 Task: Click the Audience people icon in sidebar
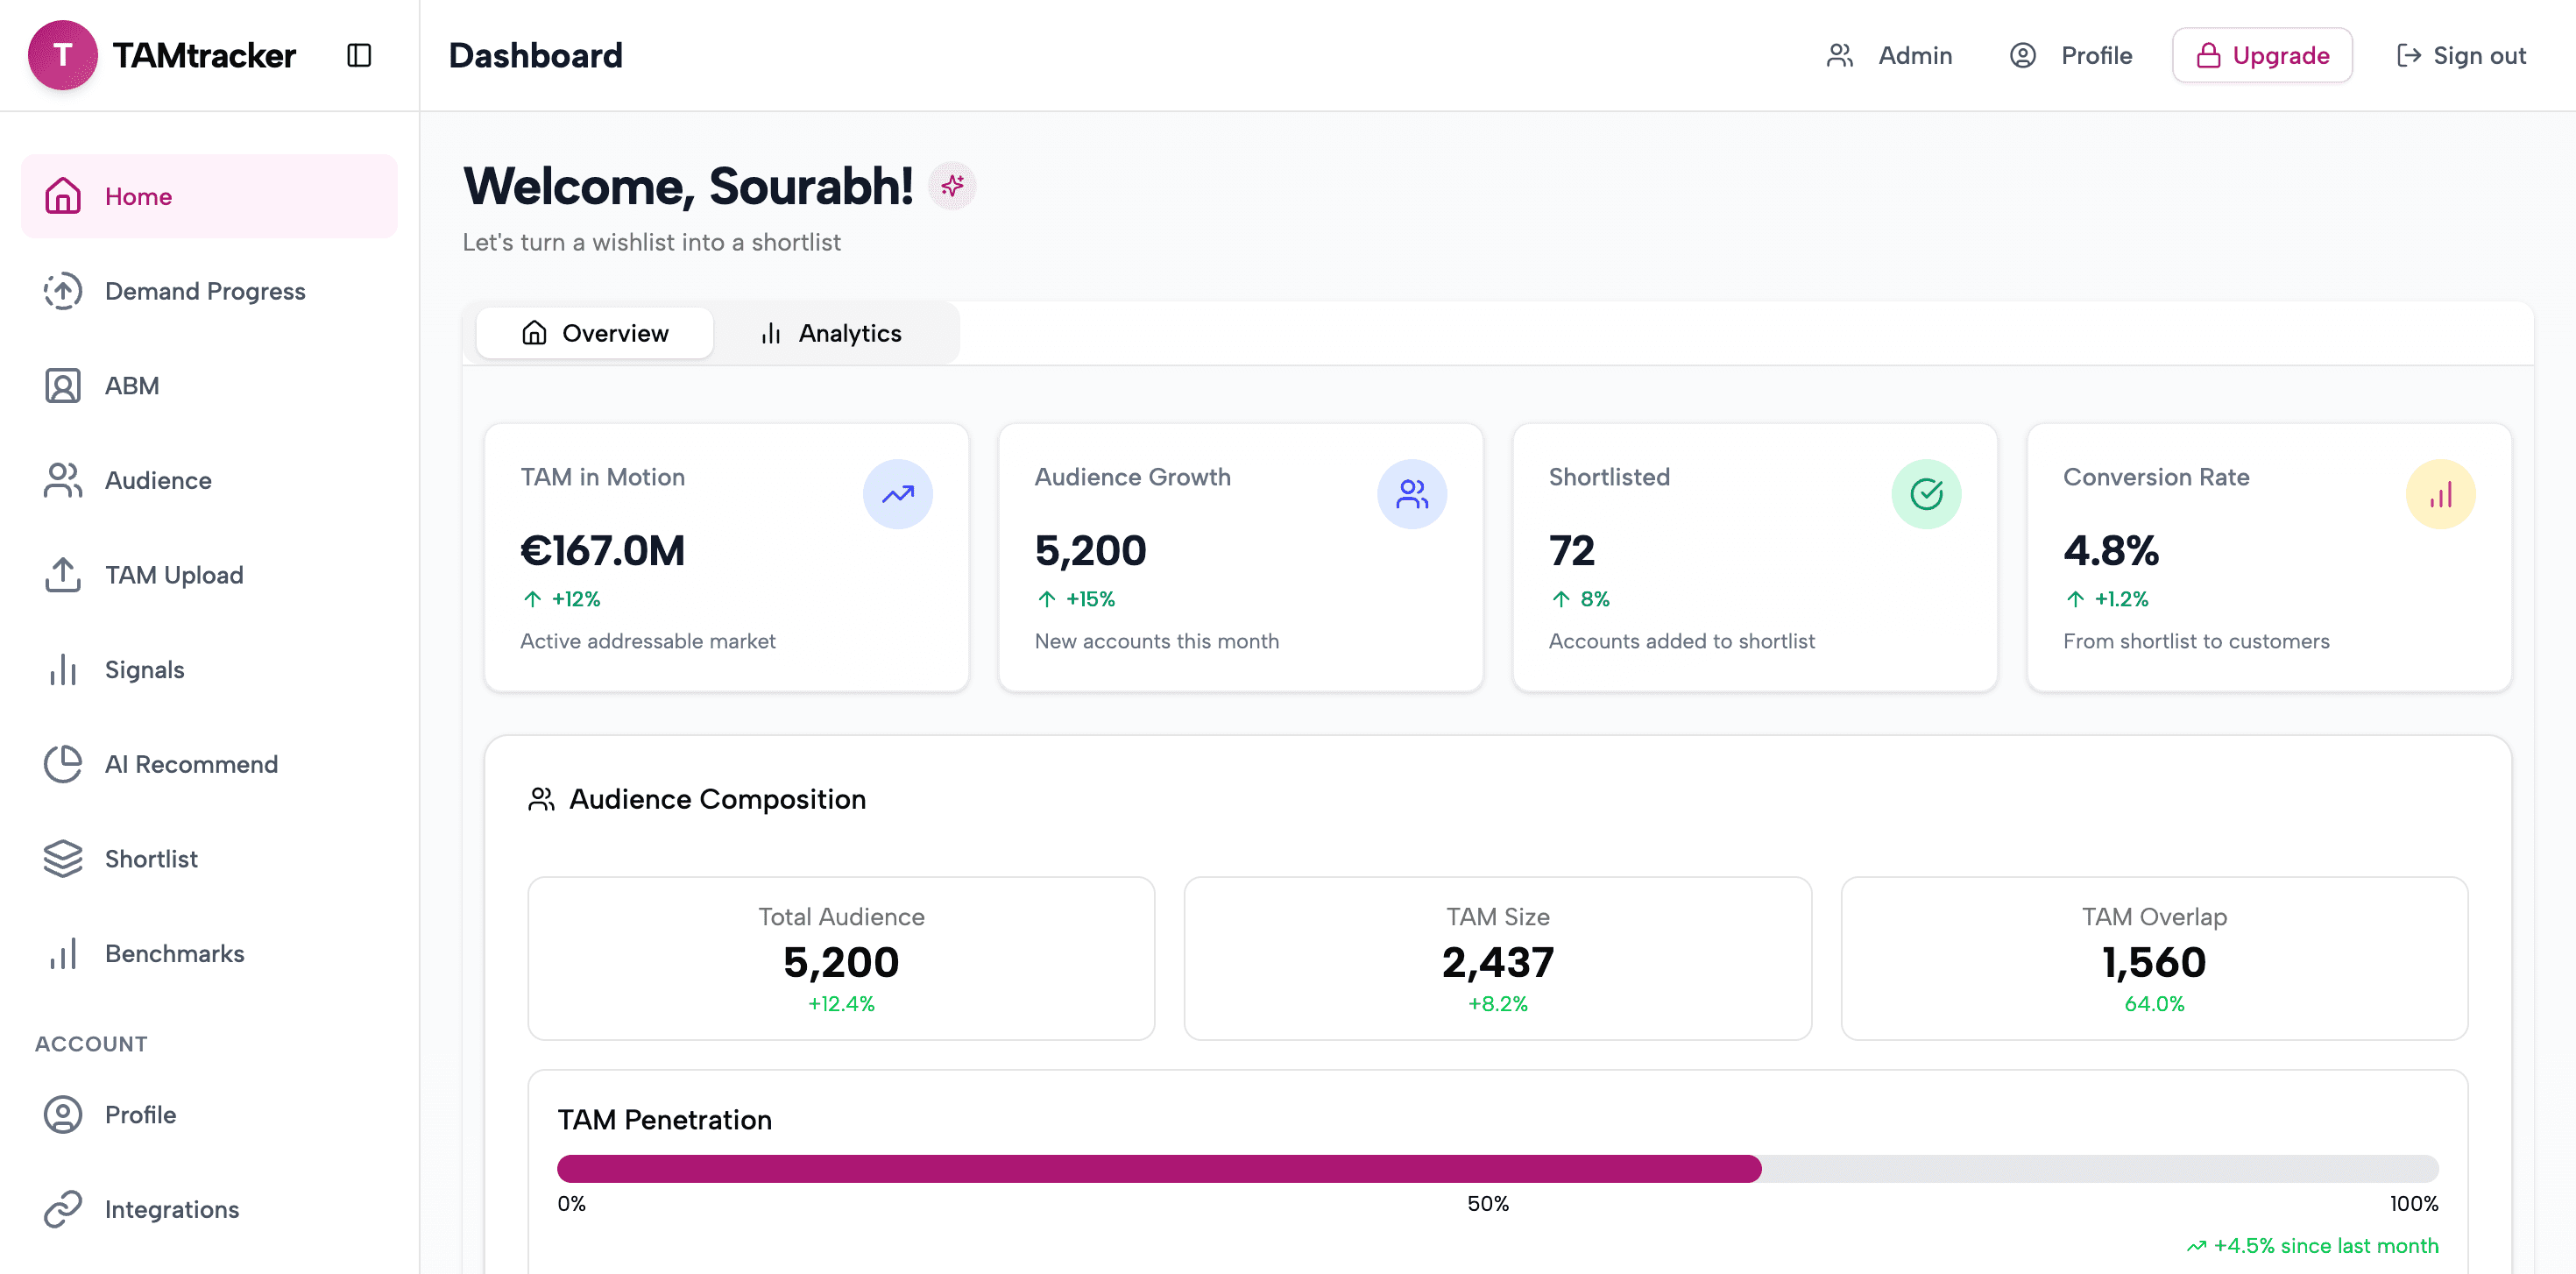(x=63, y=480)
